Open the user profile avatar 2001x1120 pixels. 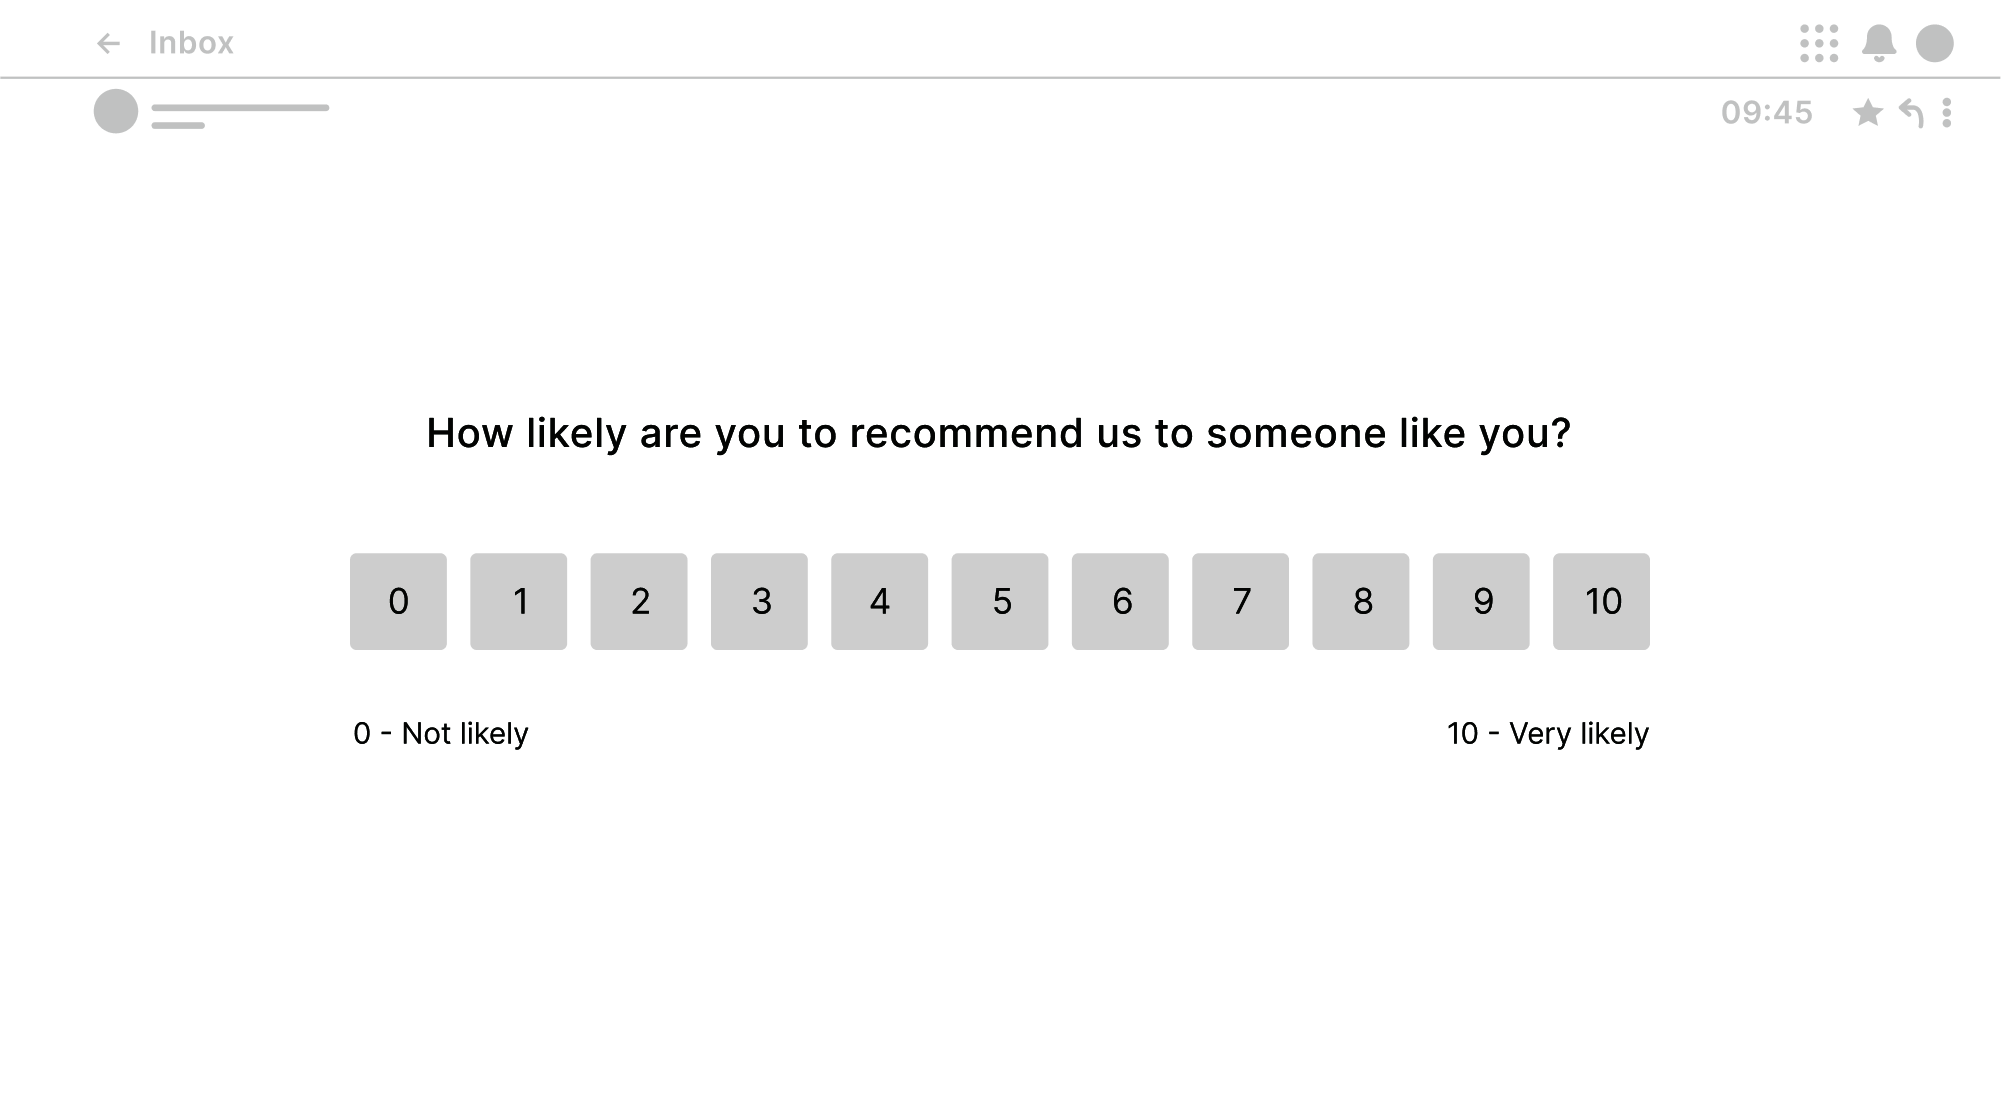(1934, 43)
